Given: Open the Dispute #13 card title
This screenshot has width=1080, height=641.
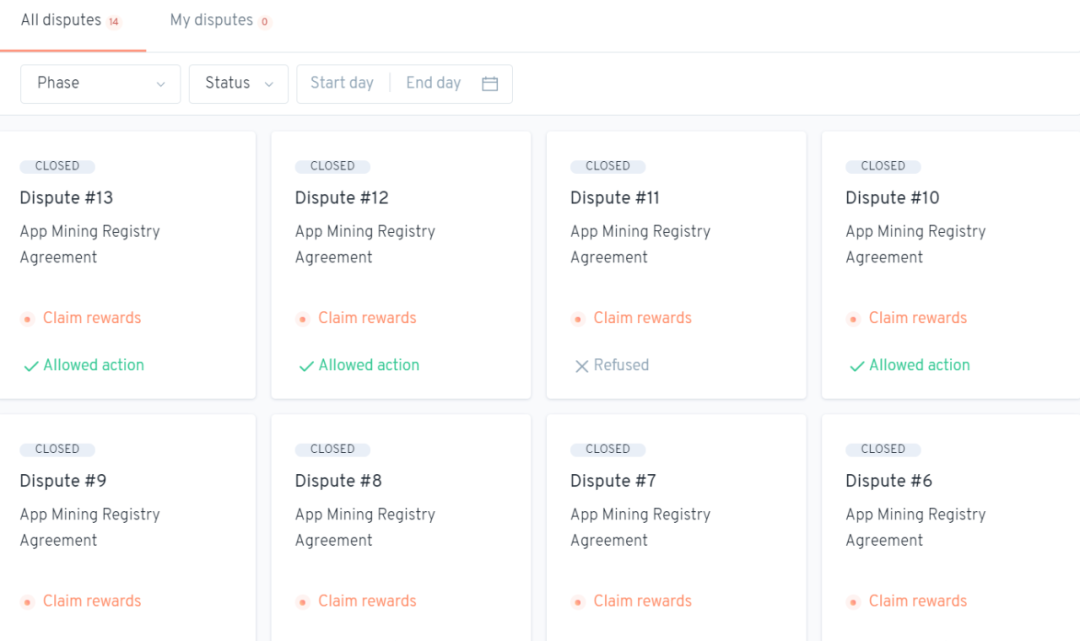Looking at the screenshot, I should pos(66,198).
